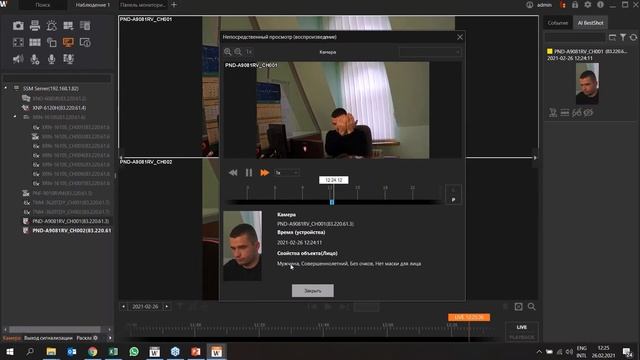Select XNP-6120H camera in device tree

[x=59, y=108]
